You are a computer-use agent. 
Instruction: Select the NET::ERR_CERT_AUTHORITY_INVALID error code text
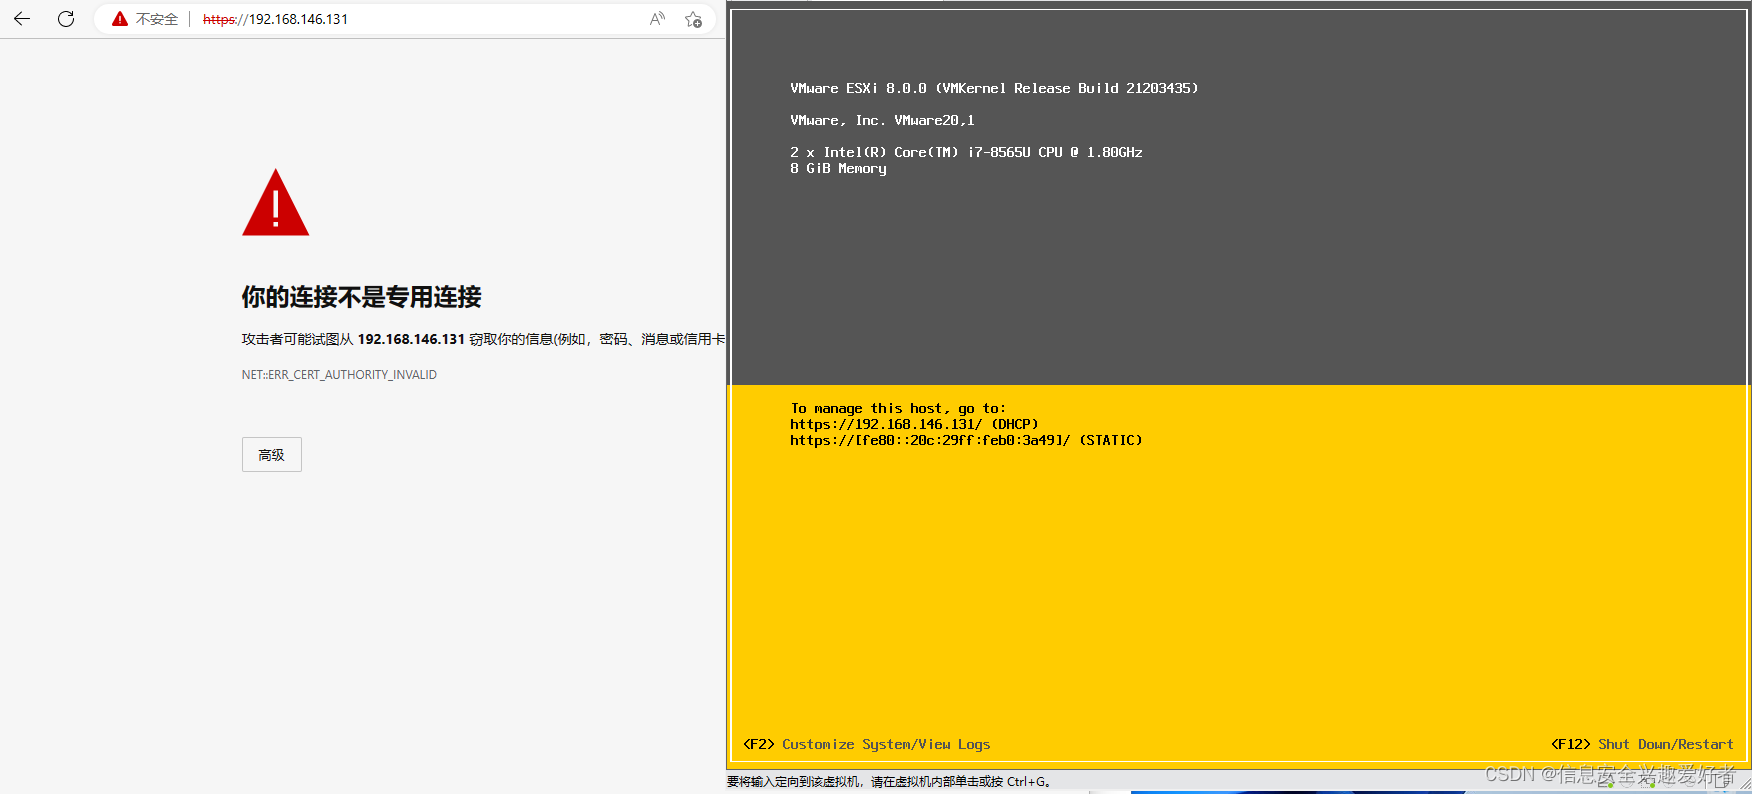339,375
